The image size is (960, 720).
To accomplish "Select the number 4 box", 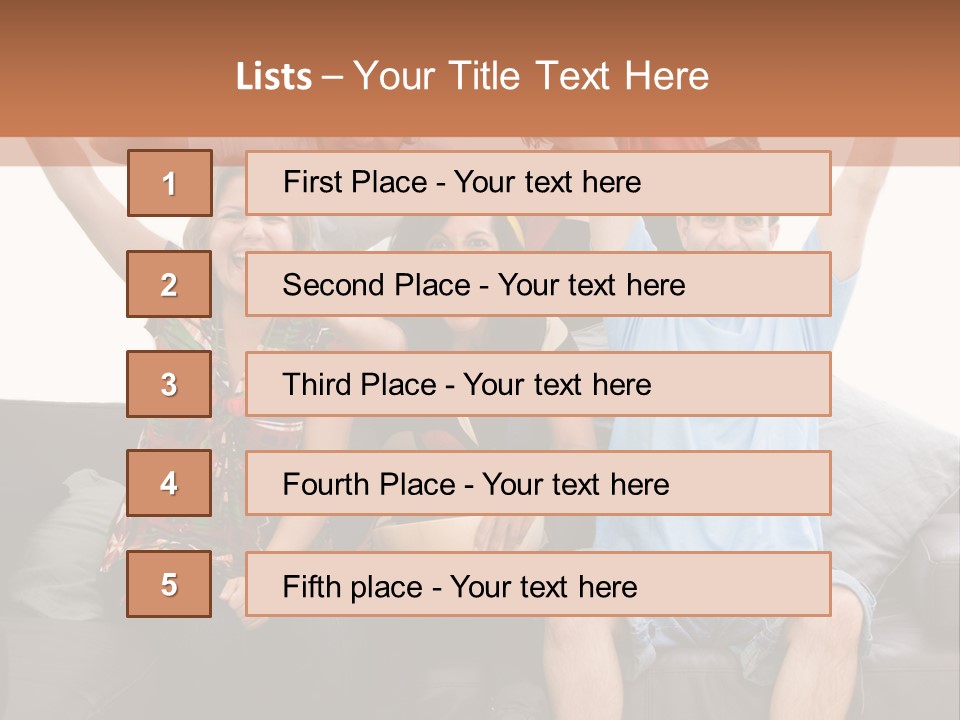I will click(169, 484).
